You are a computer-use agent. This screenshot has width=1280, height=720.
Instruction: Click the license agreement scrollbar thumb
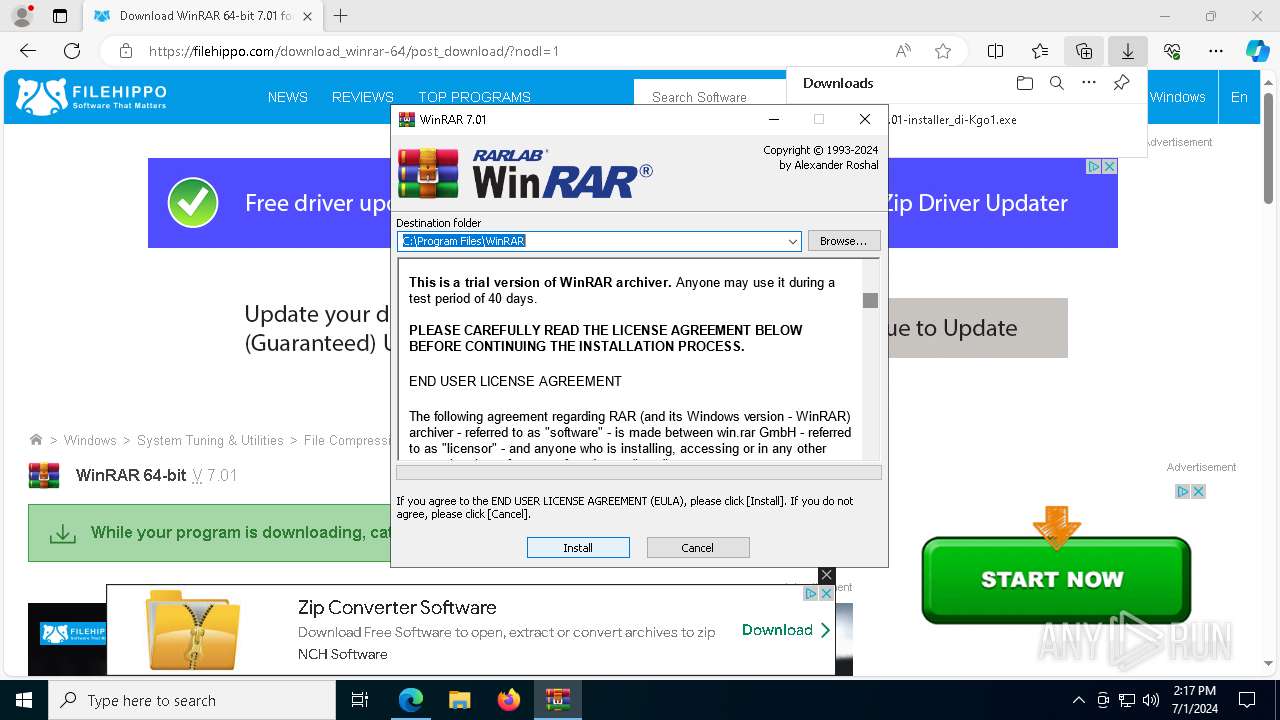870,300
